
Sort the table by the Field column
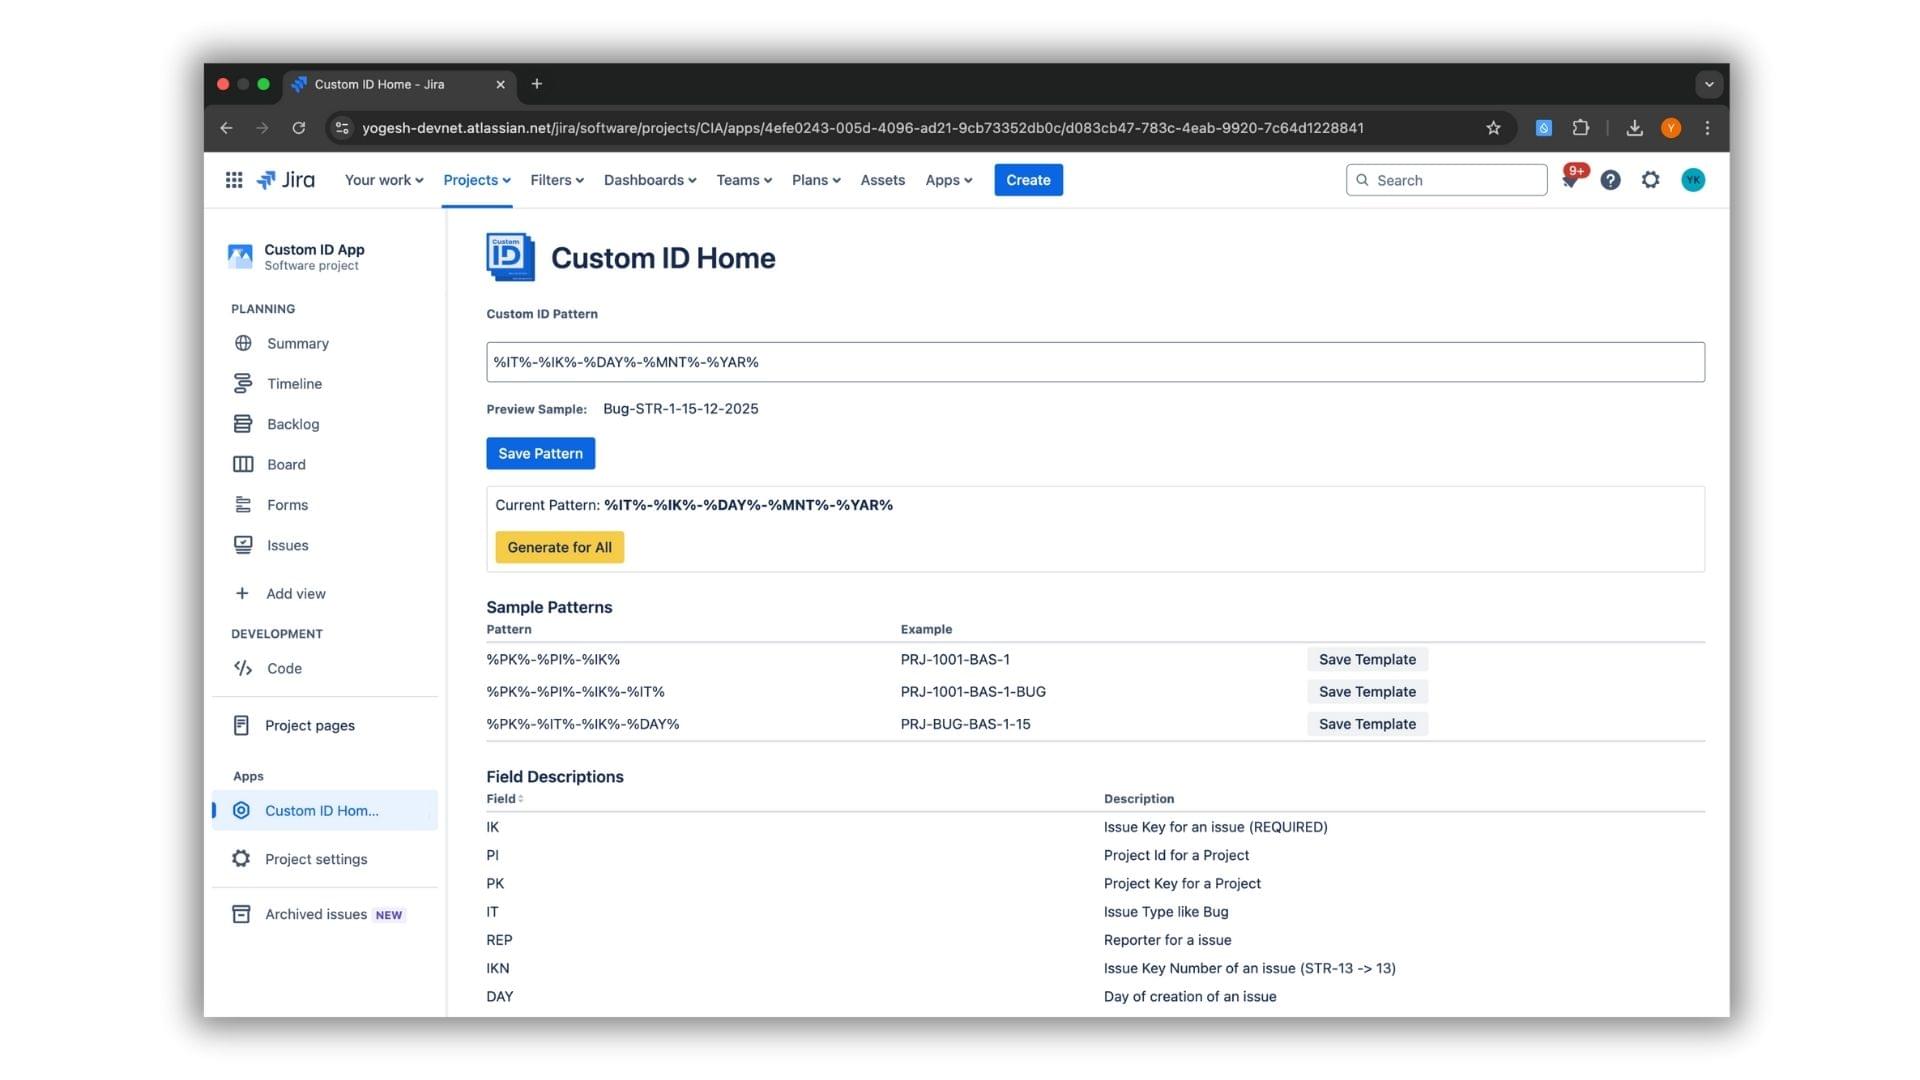point(505,799)
